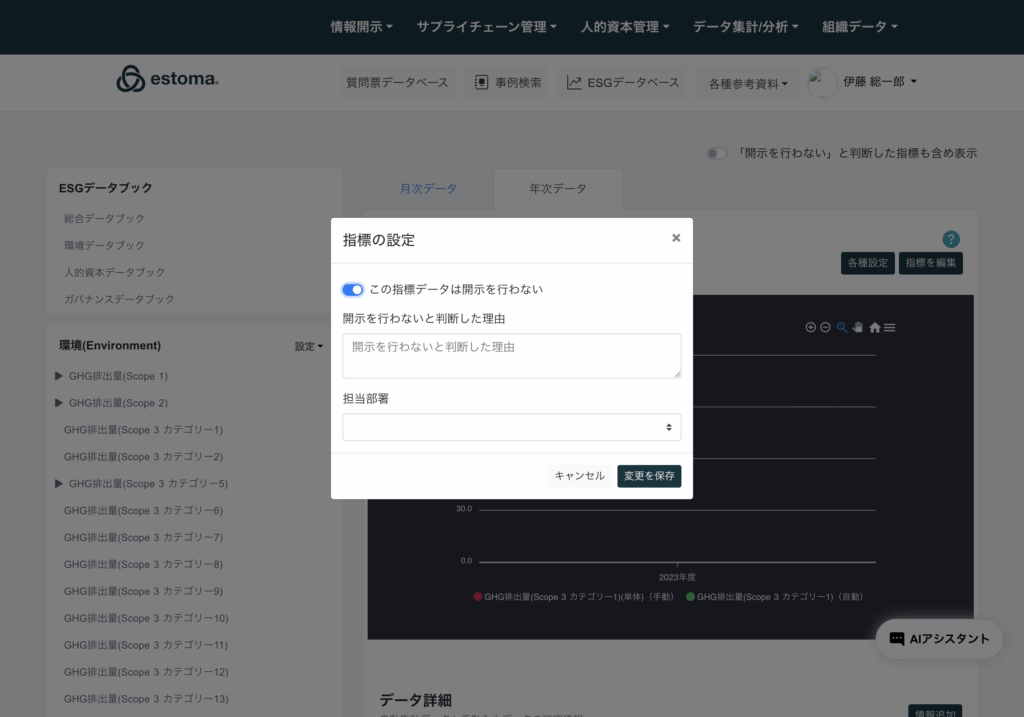
Task: Open the 担当部署 dropdown
Action: click(511, 427)
